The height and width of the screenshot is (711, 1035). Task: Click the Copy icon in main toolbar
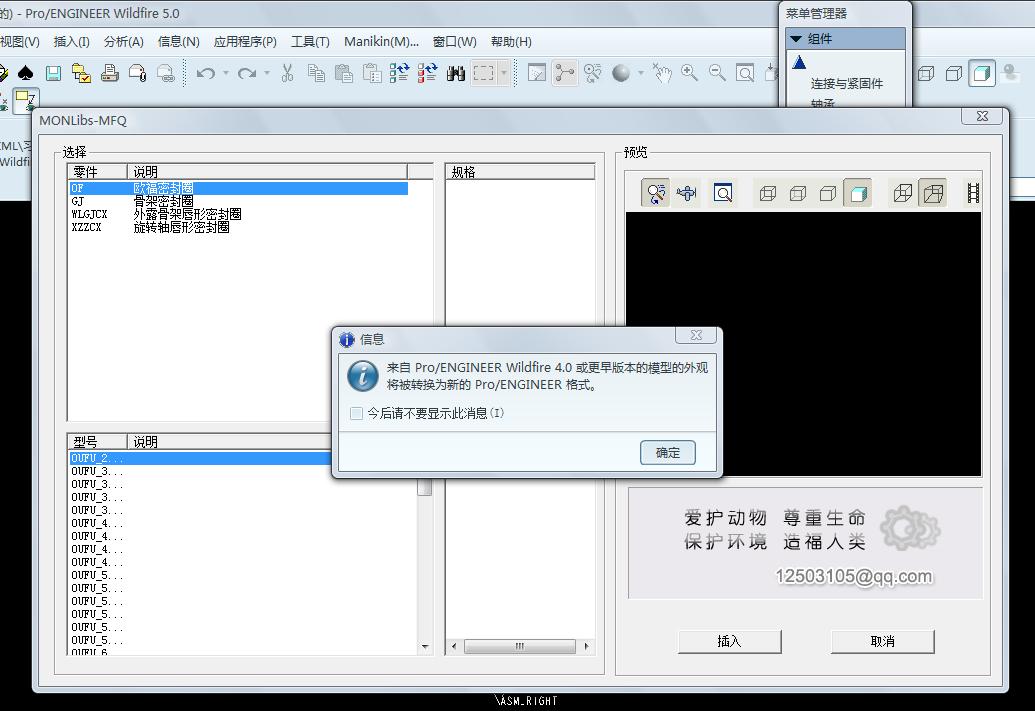316,73
